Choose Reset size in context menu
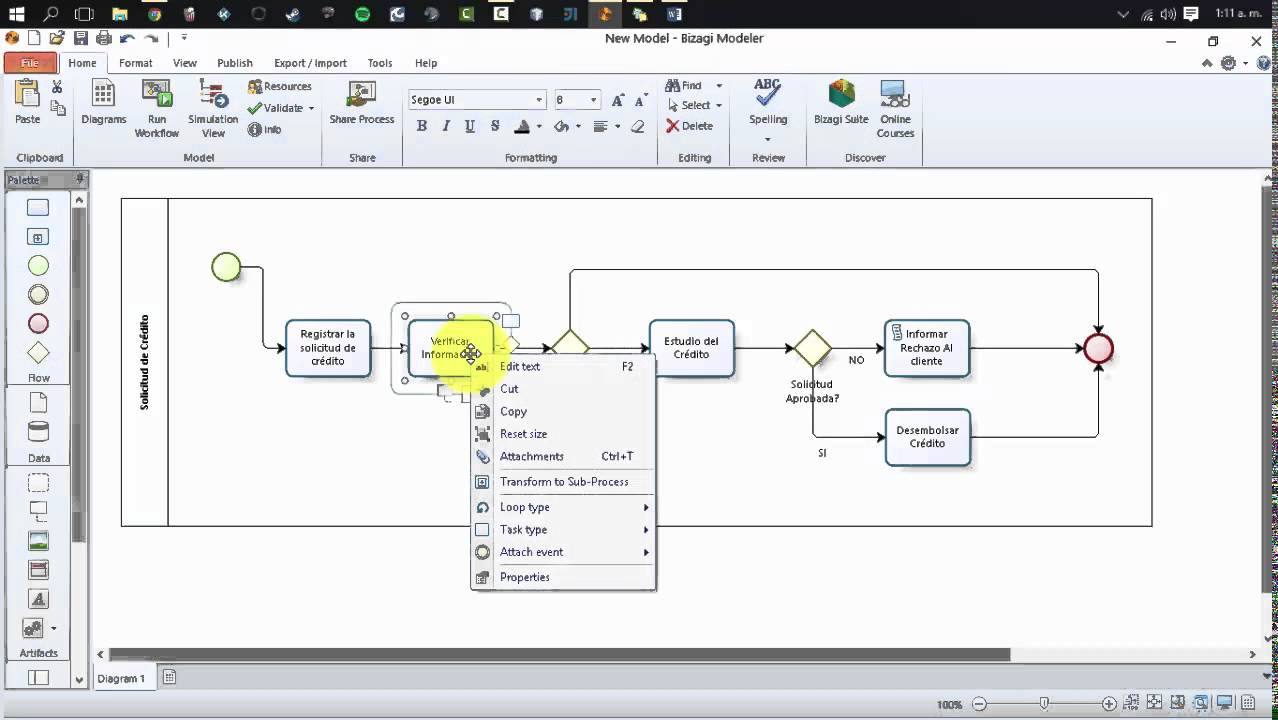Viewport: 1278px width, 720px height. 563,434
